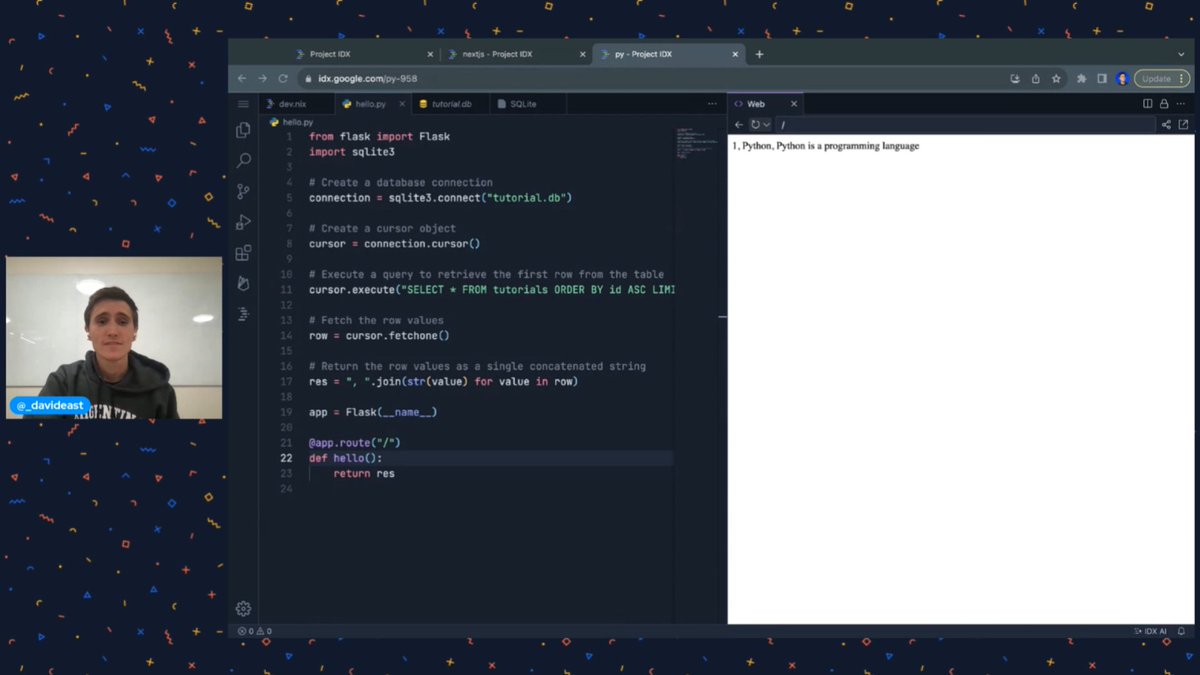The width and height of the screenshot is (1200, 675).
Task: Click the IDX AI status bar button
Action: (x=1150, y=632)
